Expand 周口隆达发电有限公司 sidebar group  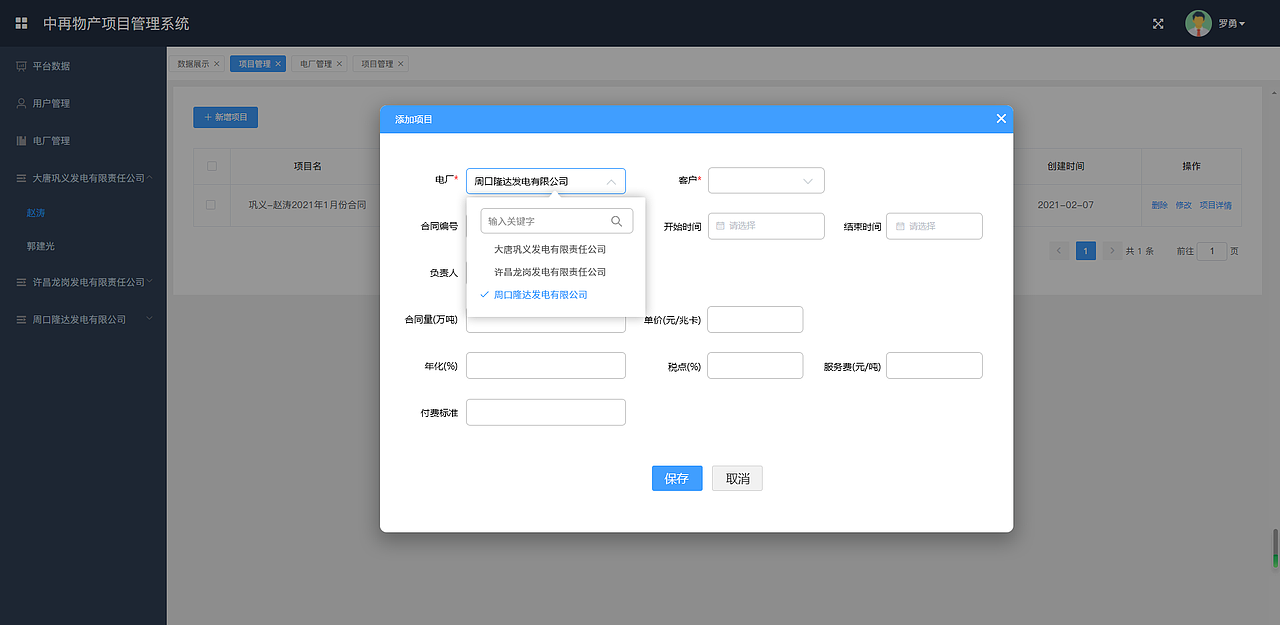(83, 319)
